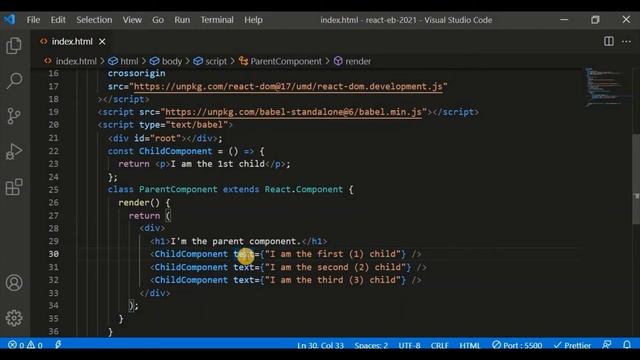The width and height of the screenshot is (640, 360).
Task: Open the File menu
Action: pos(33,20)
